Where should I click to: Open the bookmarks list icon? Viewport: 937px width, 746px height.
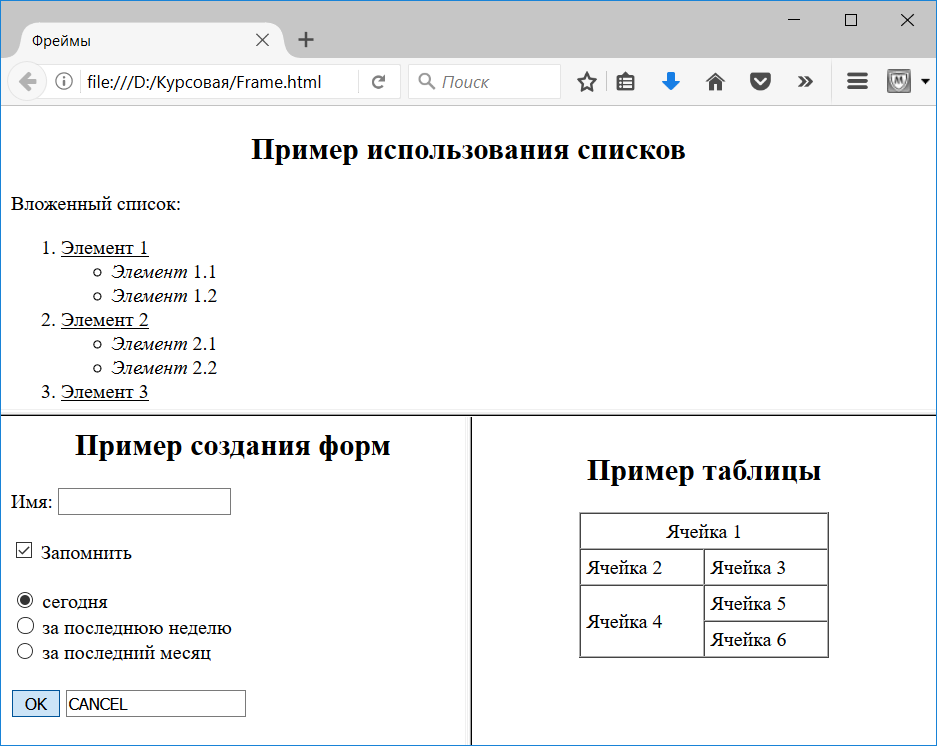click(625, 82)
